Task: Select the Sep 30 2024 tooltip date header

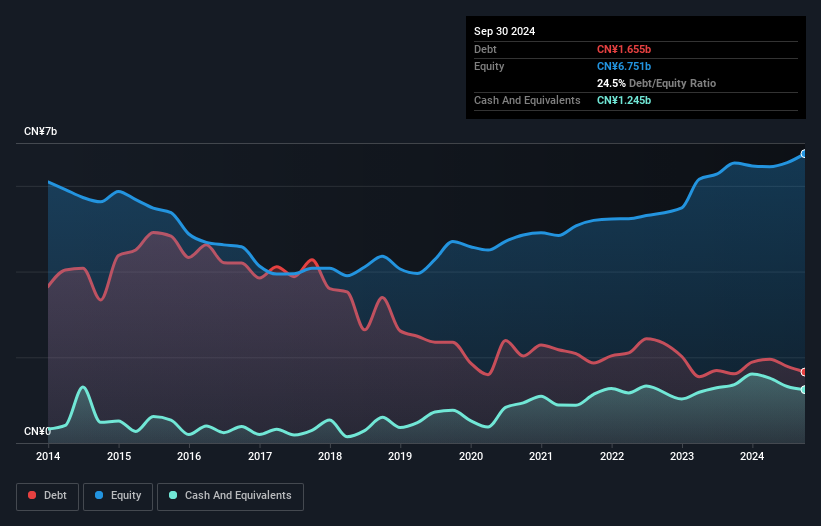Action: 504,31
